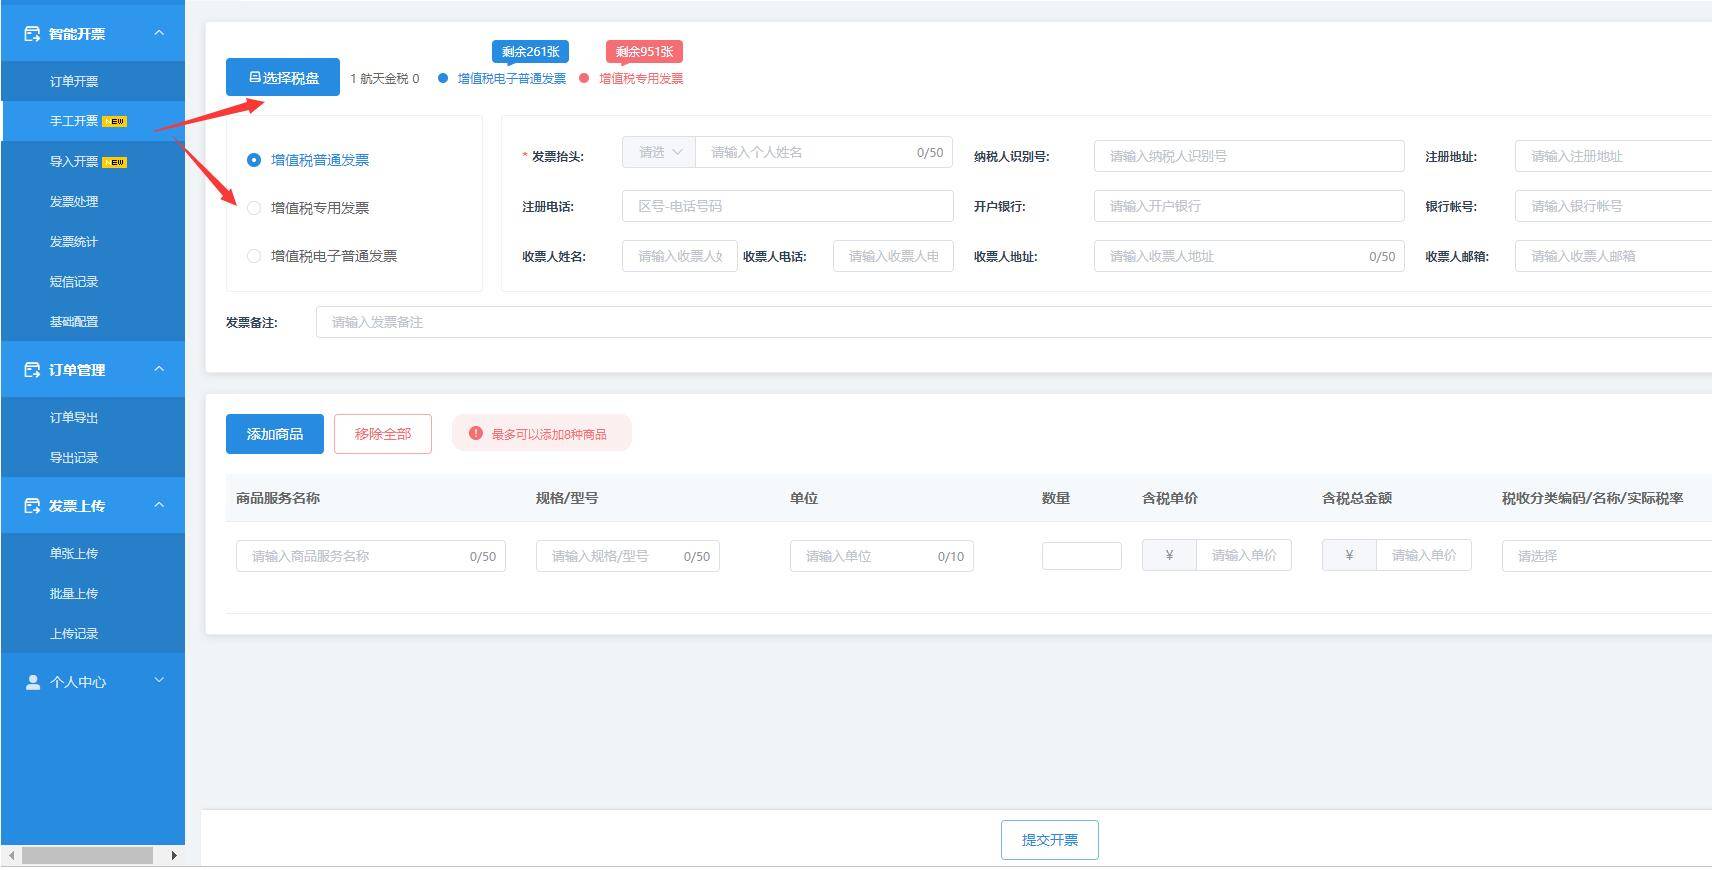Click the blue dot before 增值税电子普通发票 legend
Viewport: 1712px width, 870px height.
point(443,78)
